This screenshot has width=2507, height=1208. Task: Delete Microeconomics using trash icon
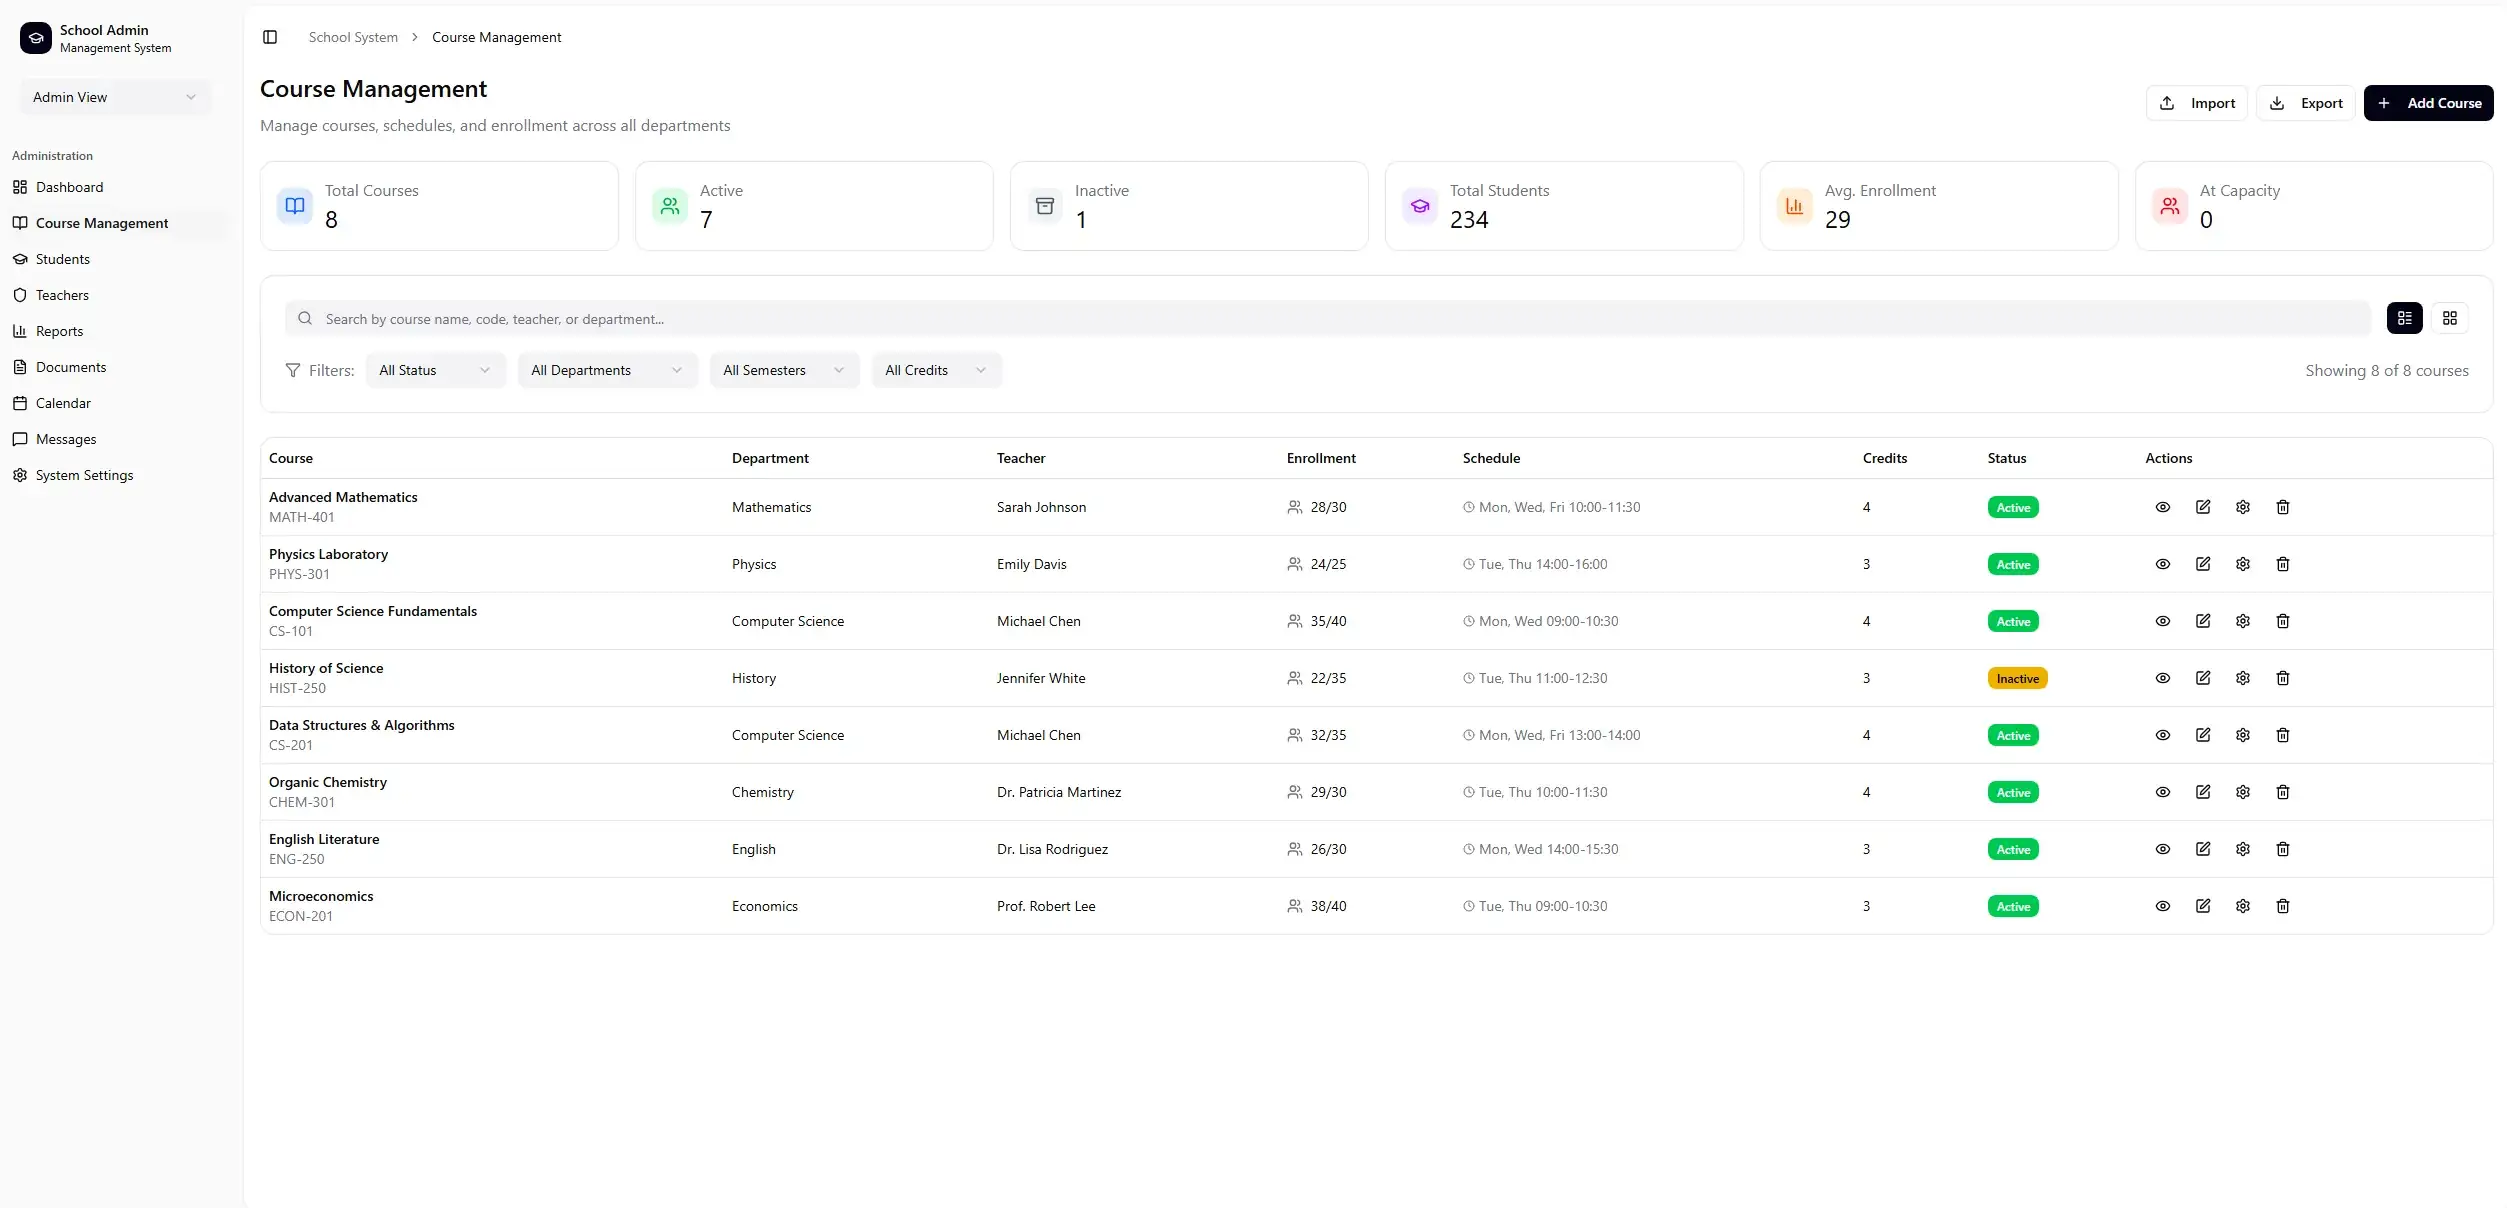pyautogui.click(x=2282, y=906)
